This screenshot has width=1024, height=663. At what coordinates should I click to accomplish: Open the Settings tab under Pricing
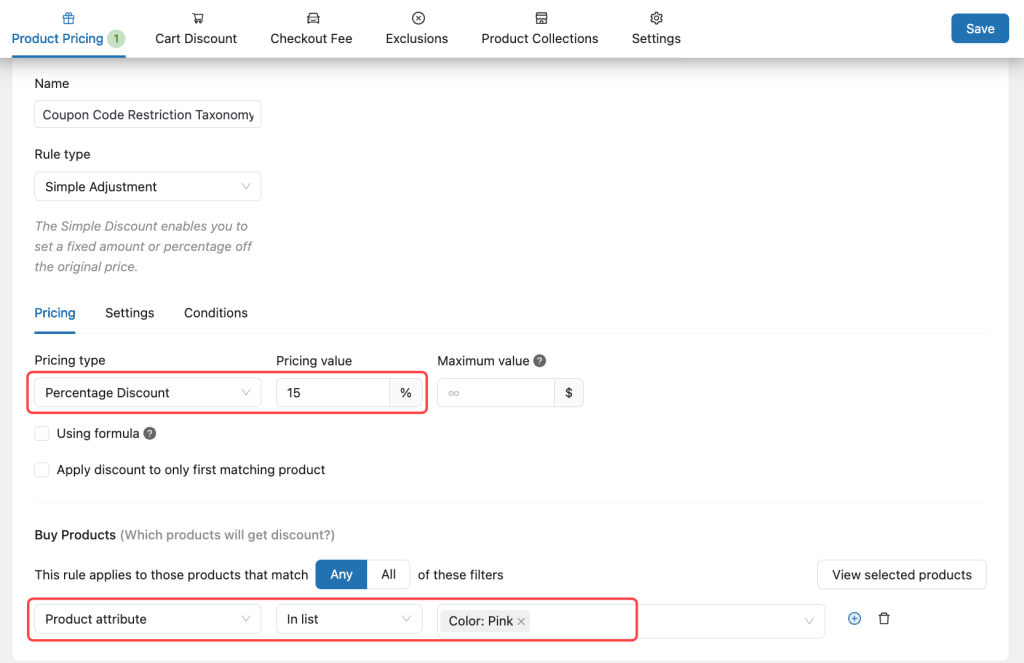coord(129,312)
